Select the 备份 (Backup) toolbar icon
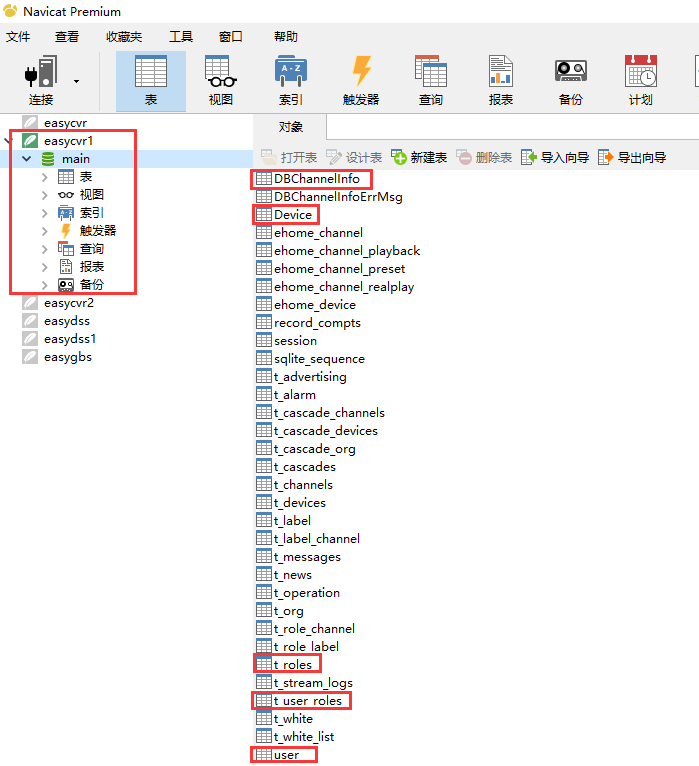The image size is (699, 766). click(571, 81)
